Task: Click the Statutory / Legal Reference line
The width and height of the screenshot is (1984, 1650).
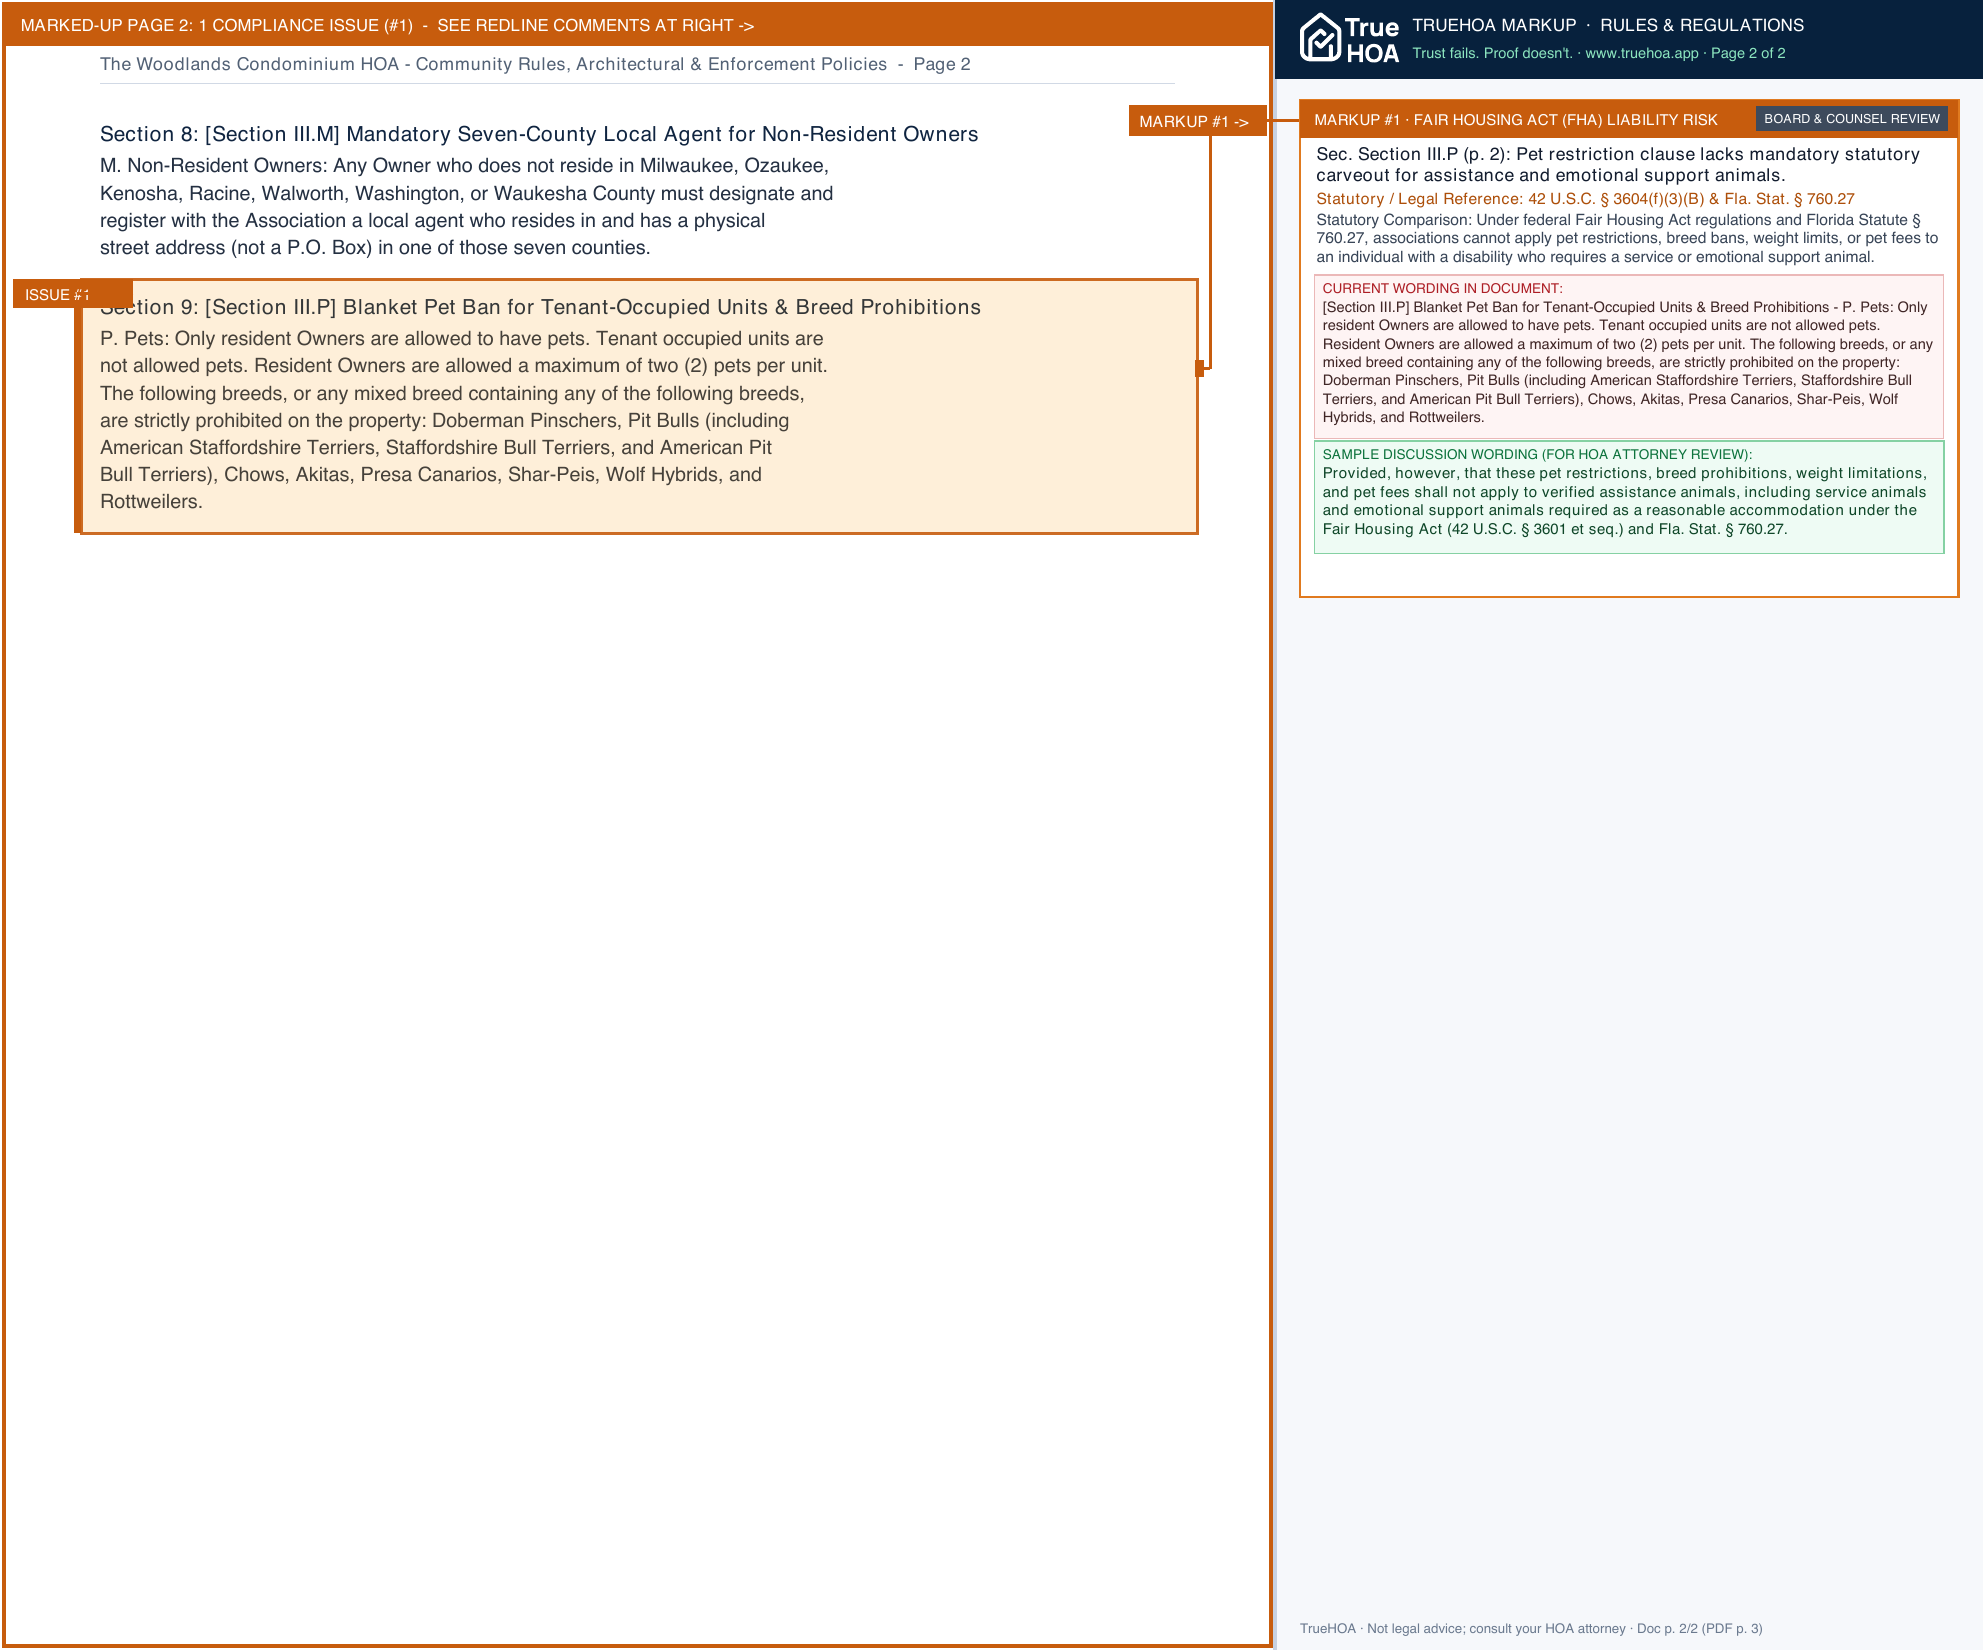Action: point(1585,199)
